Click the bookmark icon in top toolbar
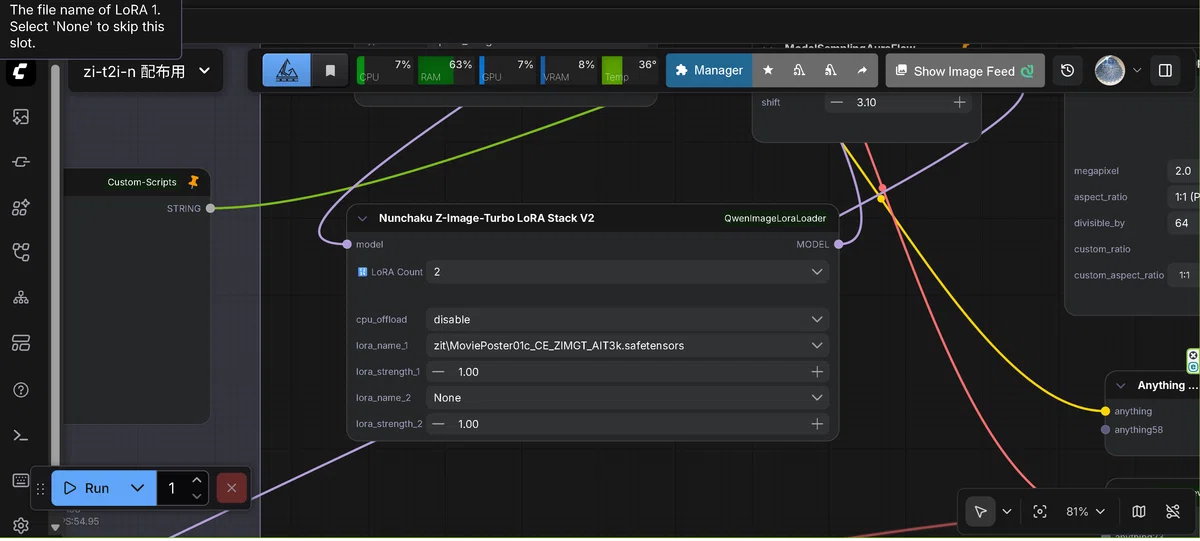The width and height of the screenshot is (1200, 541). coord(330,71)
